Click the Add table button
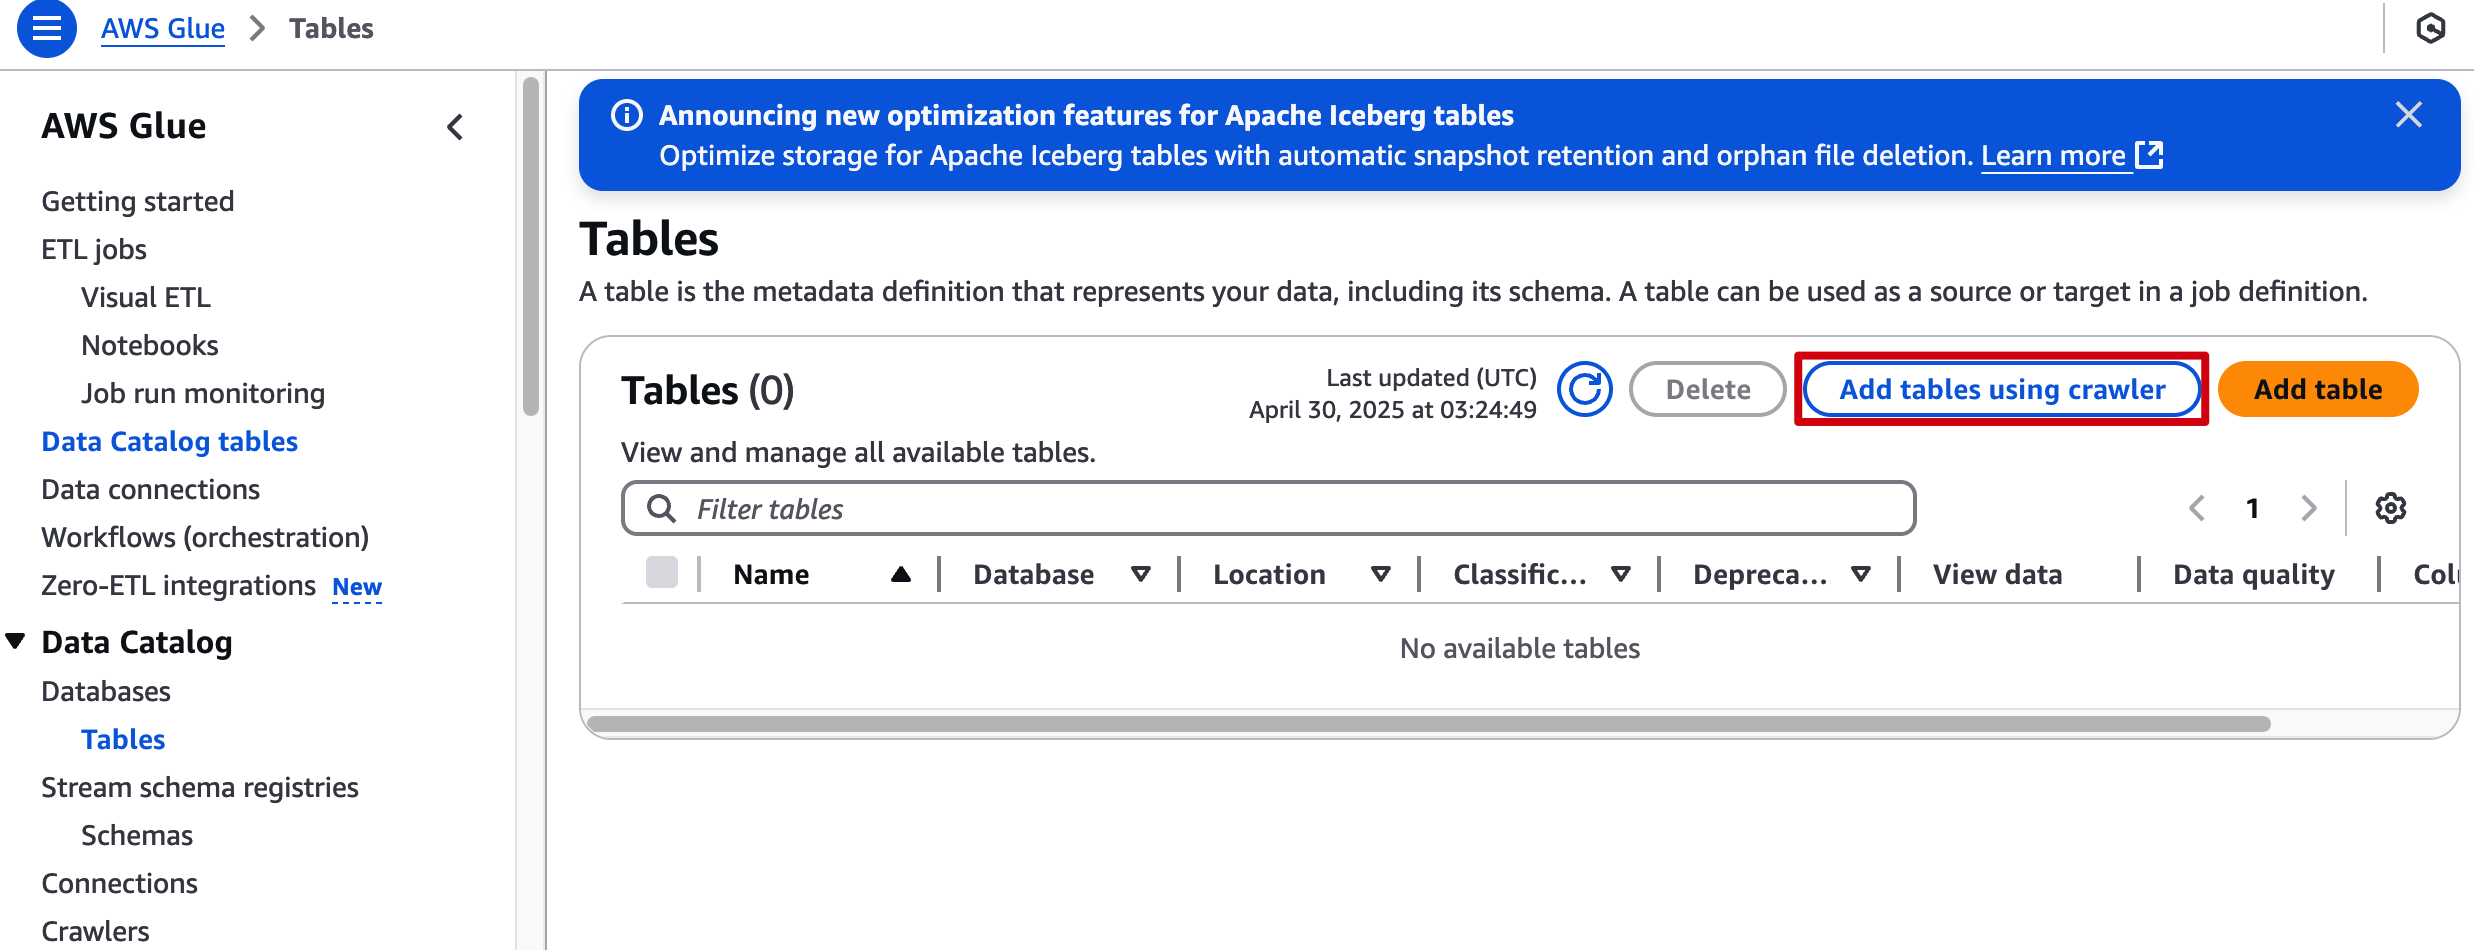The height and width of the screenshot is (950, 2474). point(2318,389)
